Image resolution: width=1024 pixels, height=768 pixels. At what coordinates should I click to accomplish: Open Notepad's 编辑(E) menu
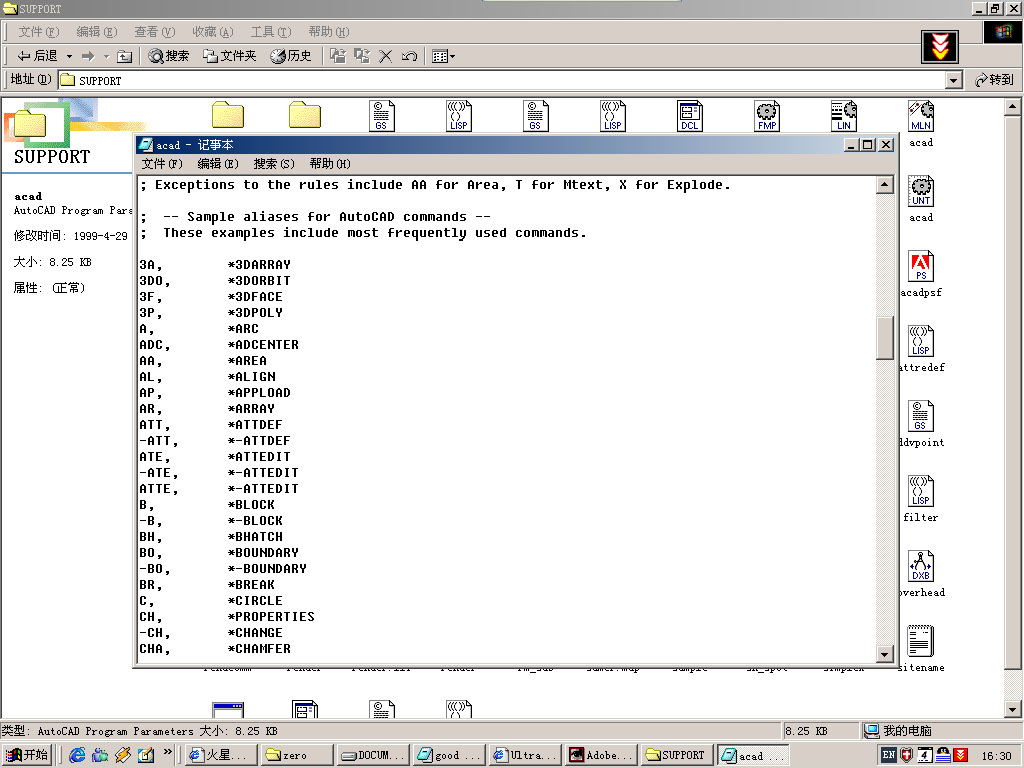tap(218, 164)
